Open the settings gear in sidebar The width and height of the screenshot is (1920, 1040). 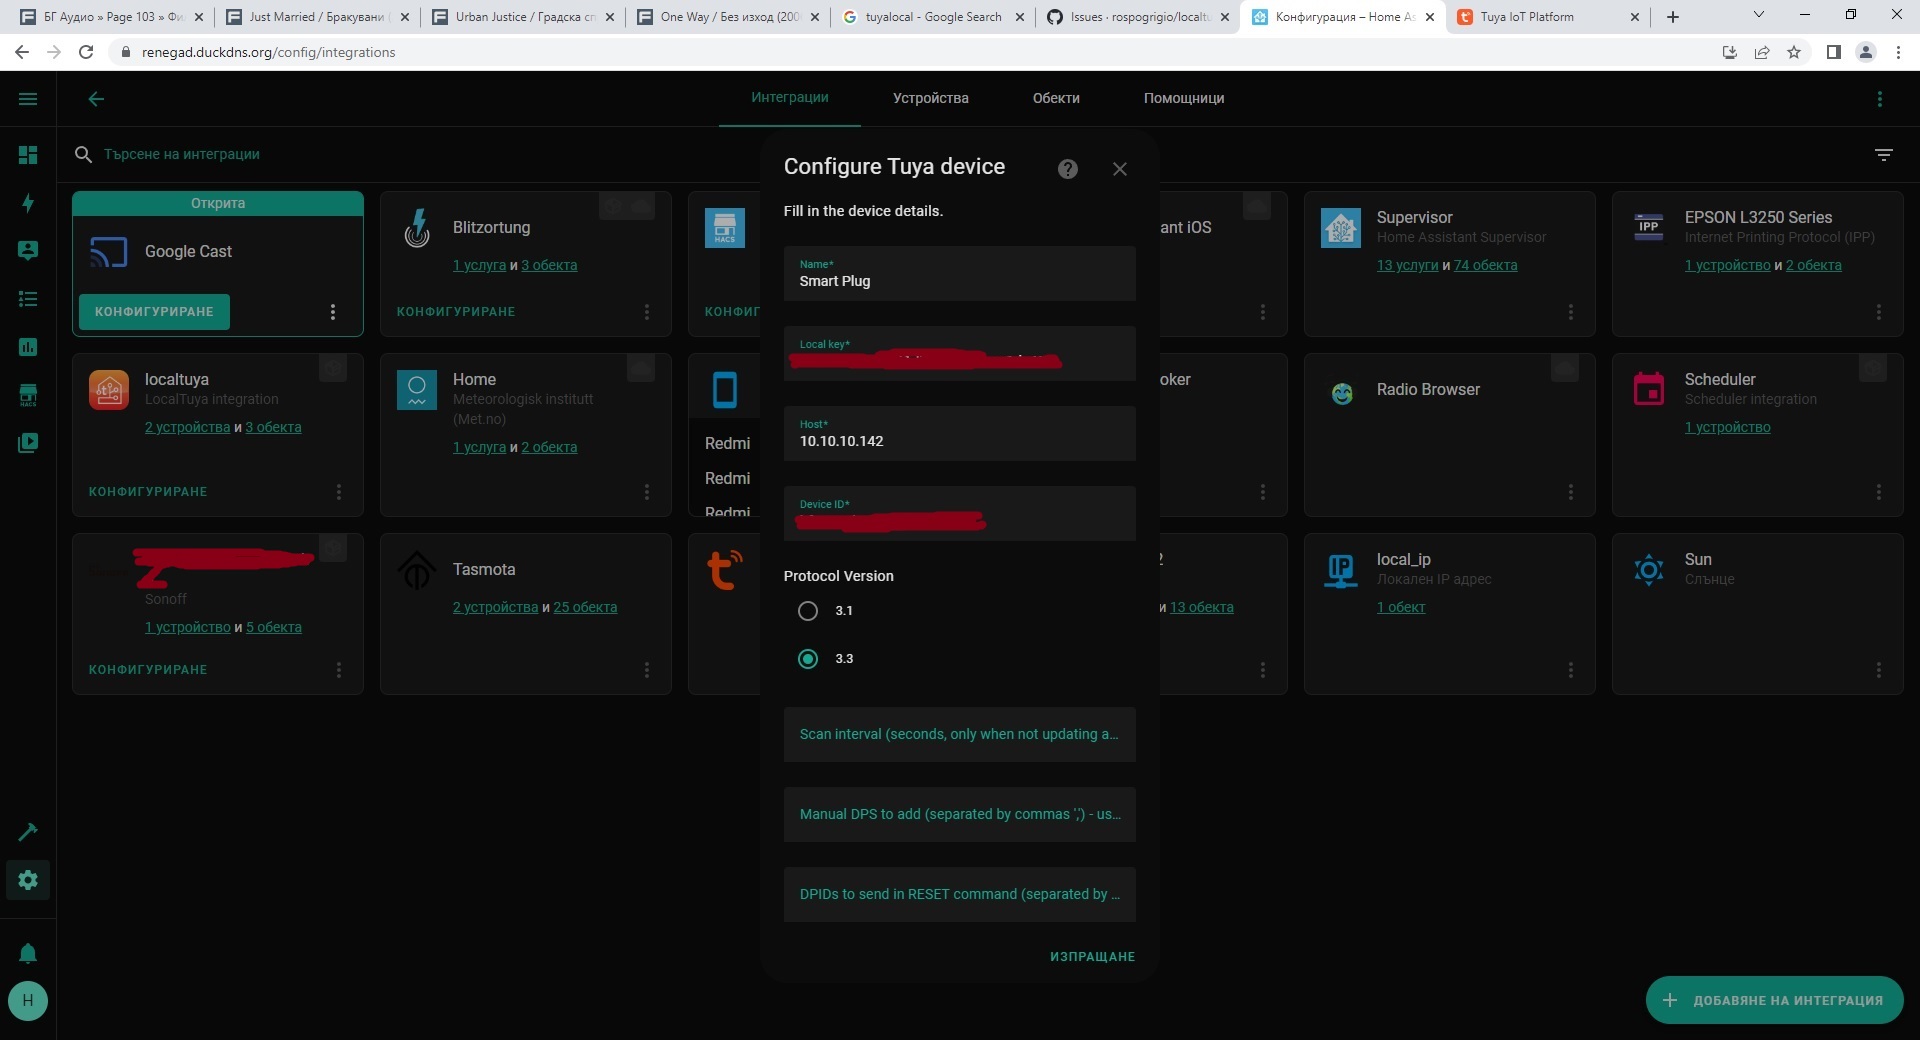[28, 880]
